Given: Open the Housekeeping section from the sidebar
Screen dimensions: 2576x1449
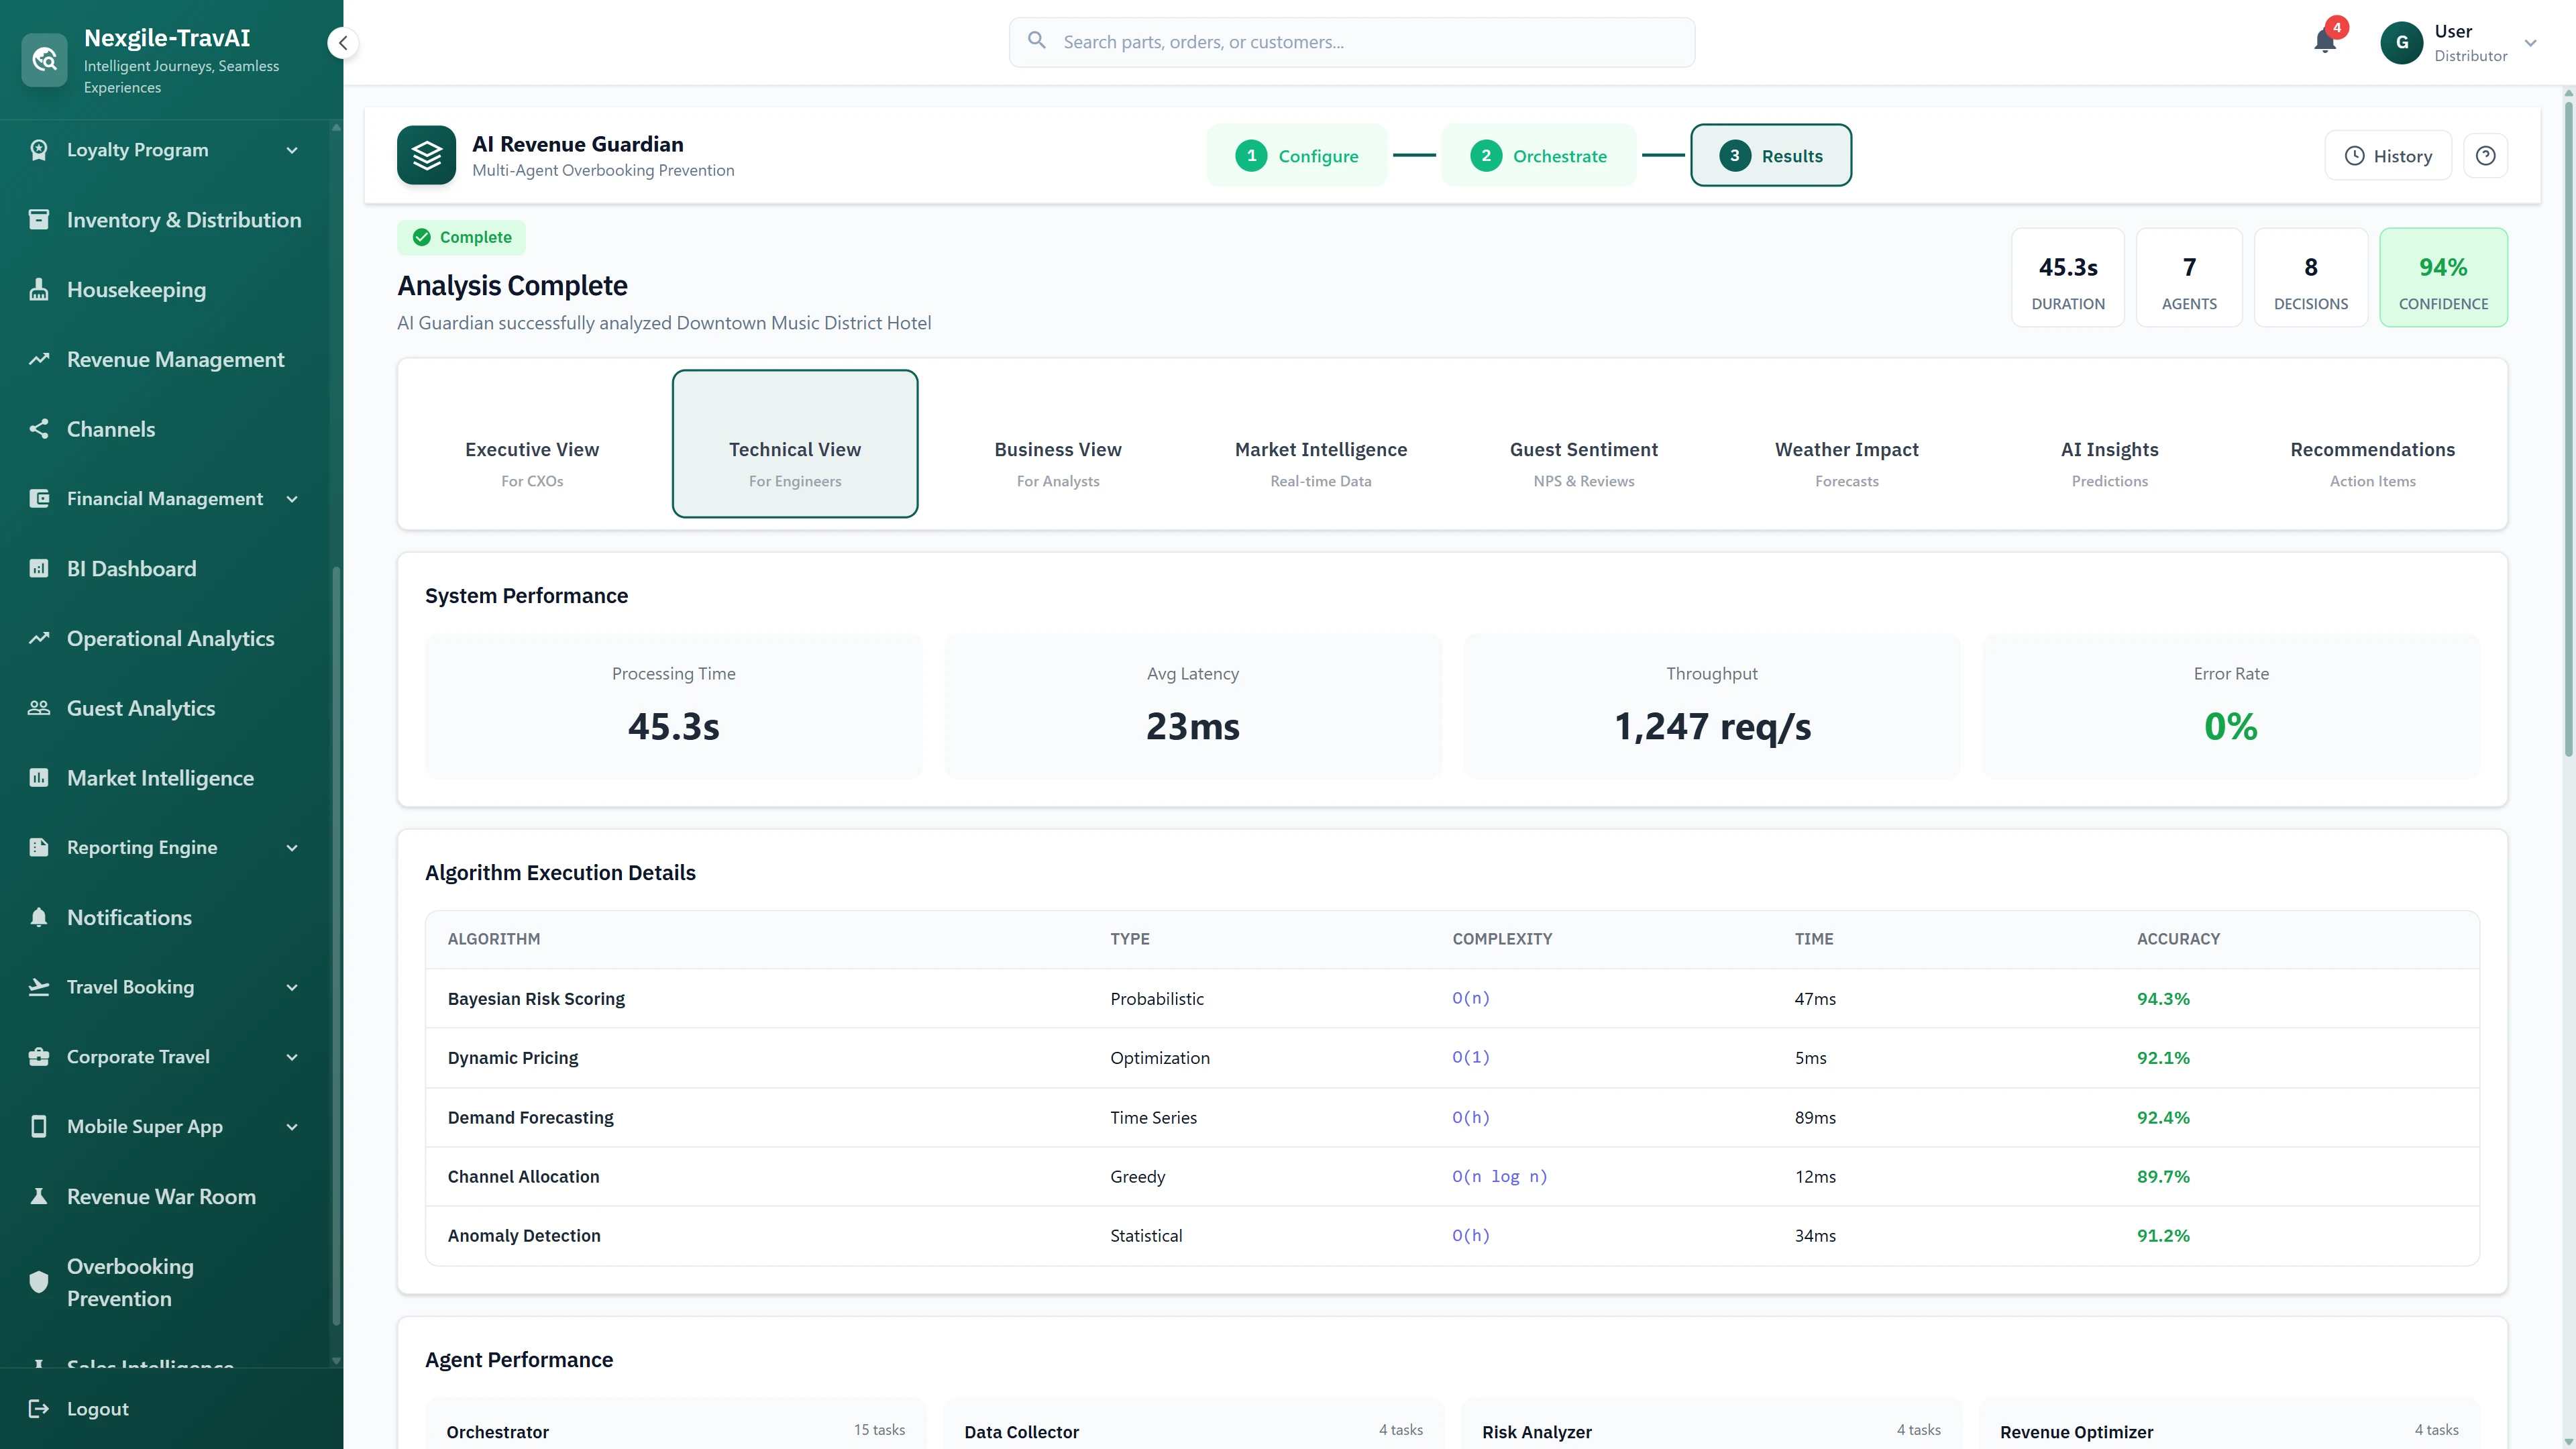Looking at the screenshot, I should point(39,289).
